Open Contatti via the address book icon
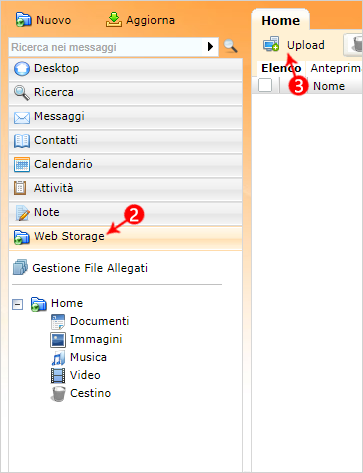Screen dimensions: 363x473 [22, 141]
